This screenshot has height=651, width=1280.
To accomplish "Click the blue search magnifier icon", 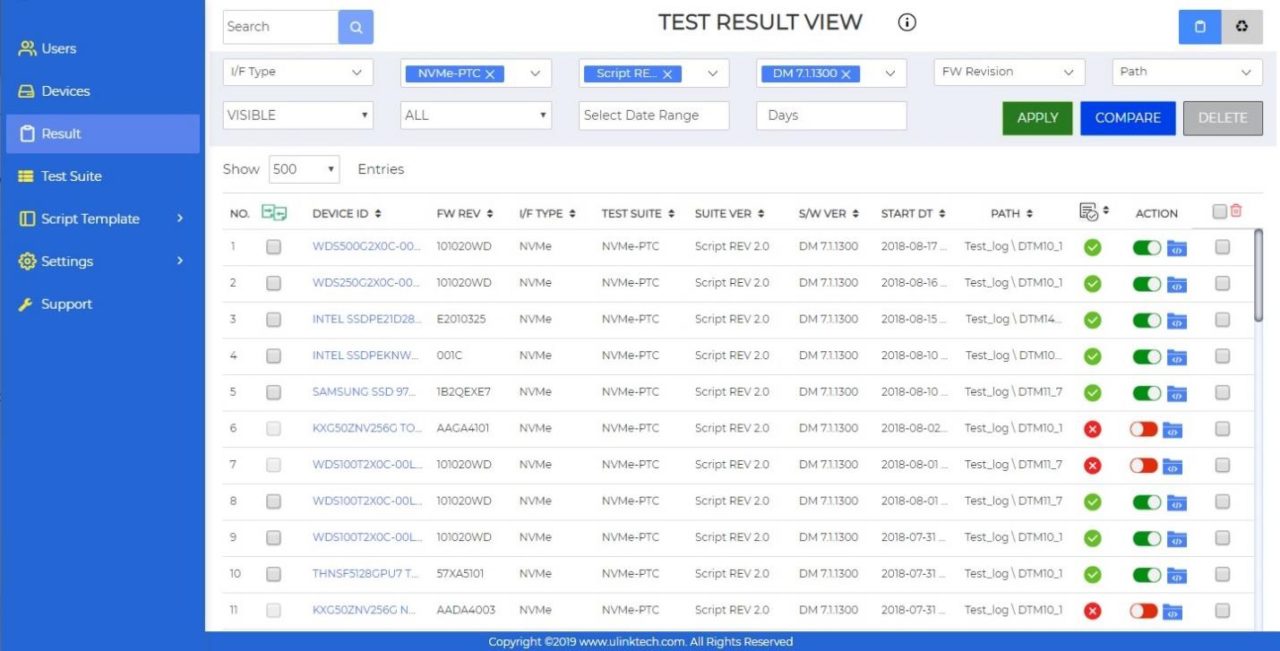I will [x=355, y=26].
